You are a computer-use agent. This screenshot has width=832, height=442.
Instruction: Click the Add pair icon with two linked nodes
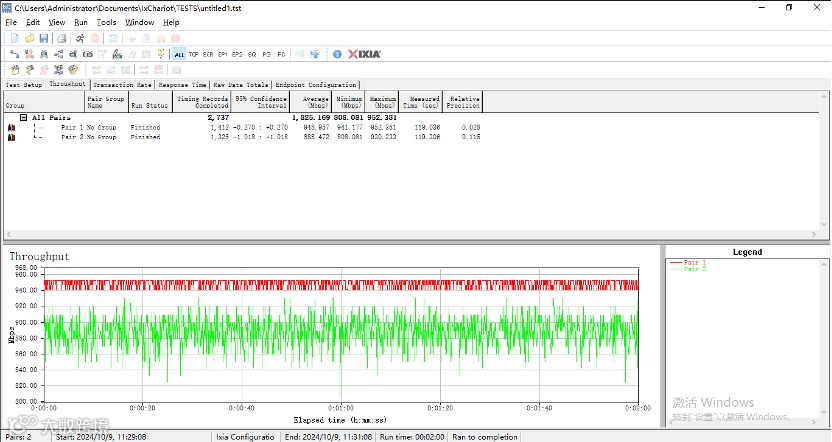coord(14,54)
